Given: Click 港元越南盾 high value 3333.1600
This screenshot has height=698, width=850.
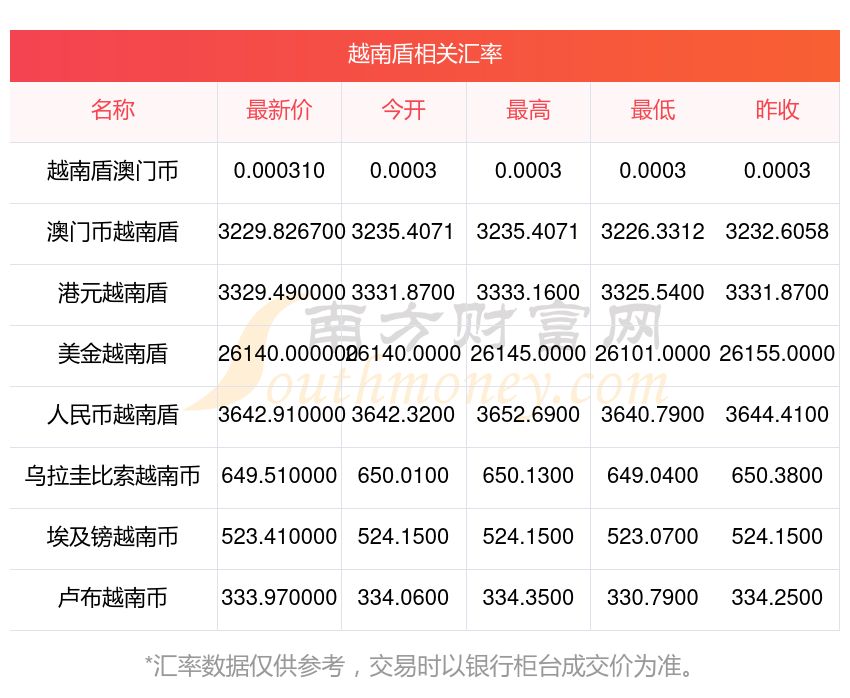Looking at the screenshot, I should 528,293.
